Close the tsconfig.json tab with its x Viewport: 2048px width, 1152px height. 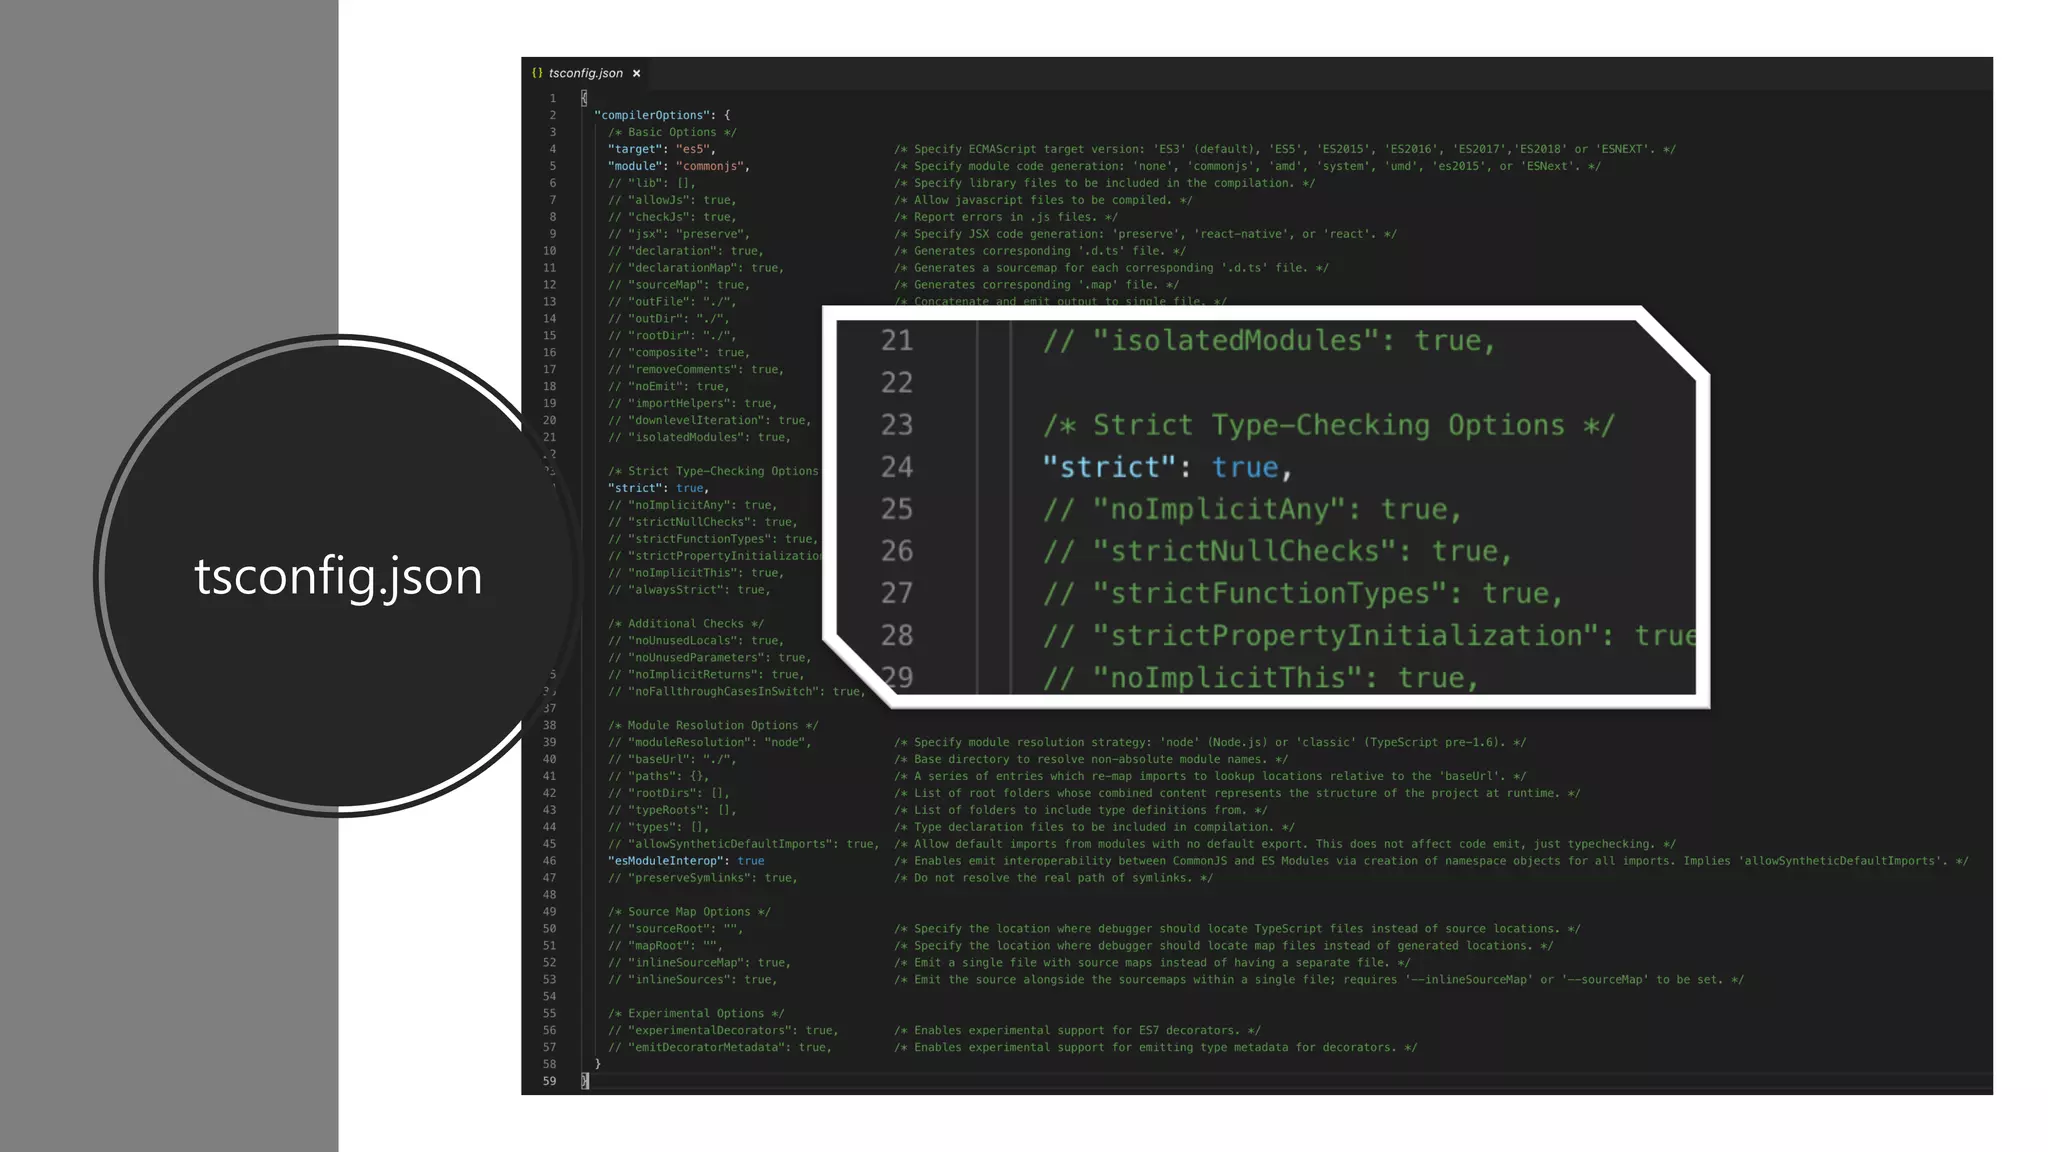pos(636,73)
